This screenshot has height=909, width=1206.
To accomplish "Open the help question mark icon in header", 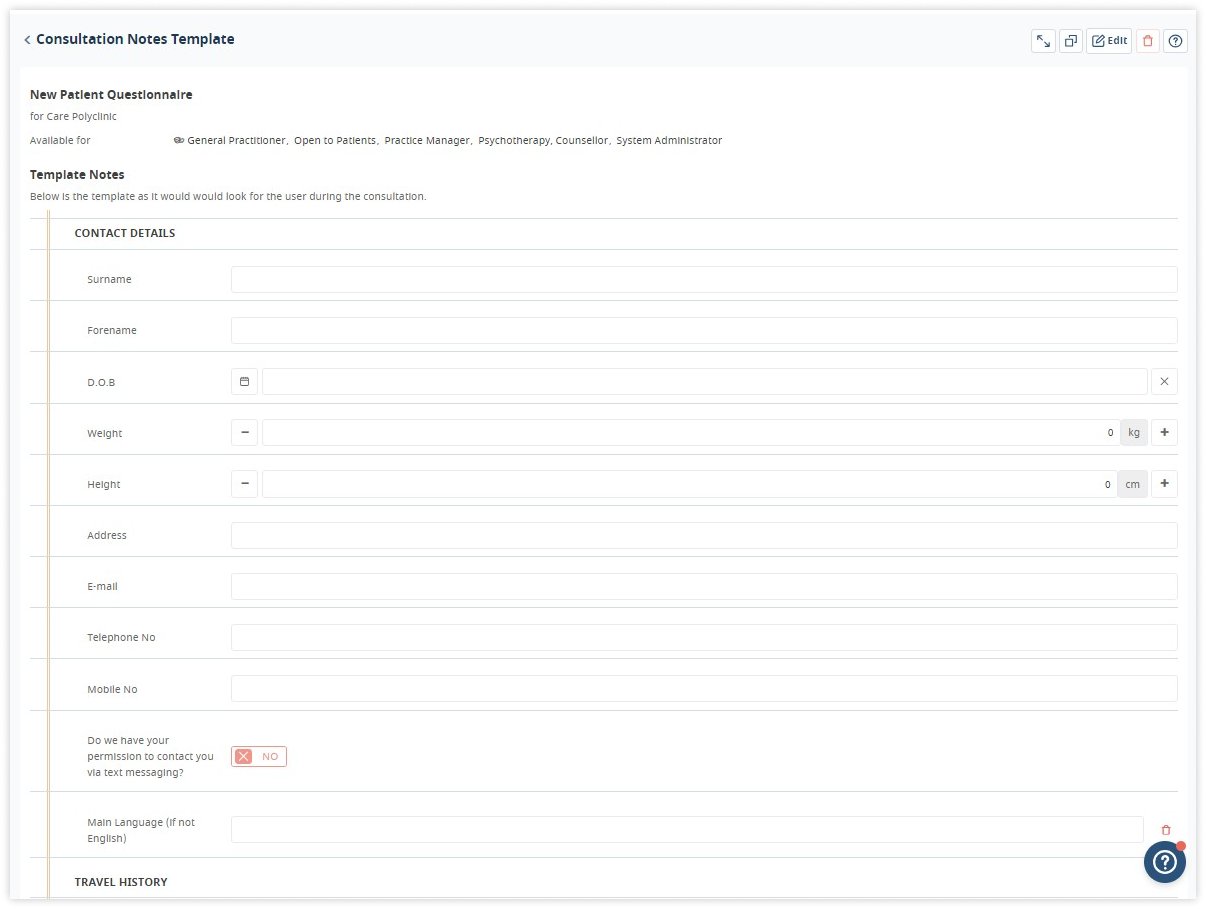I will coord(1175,41).
